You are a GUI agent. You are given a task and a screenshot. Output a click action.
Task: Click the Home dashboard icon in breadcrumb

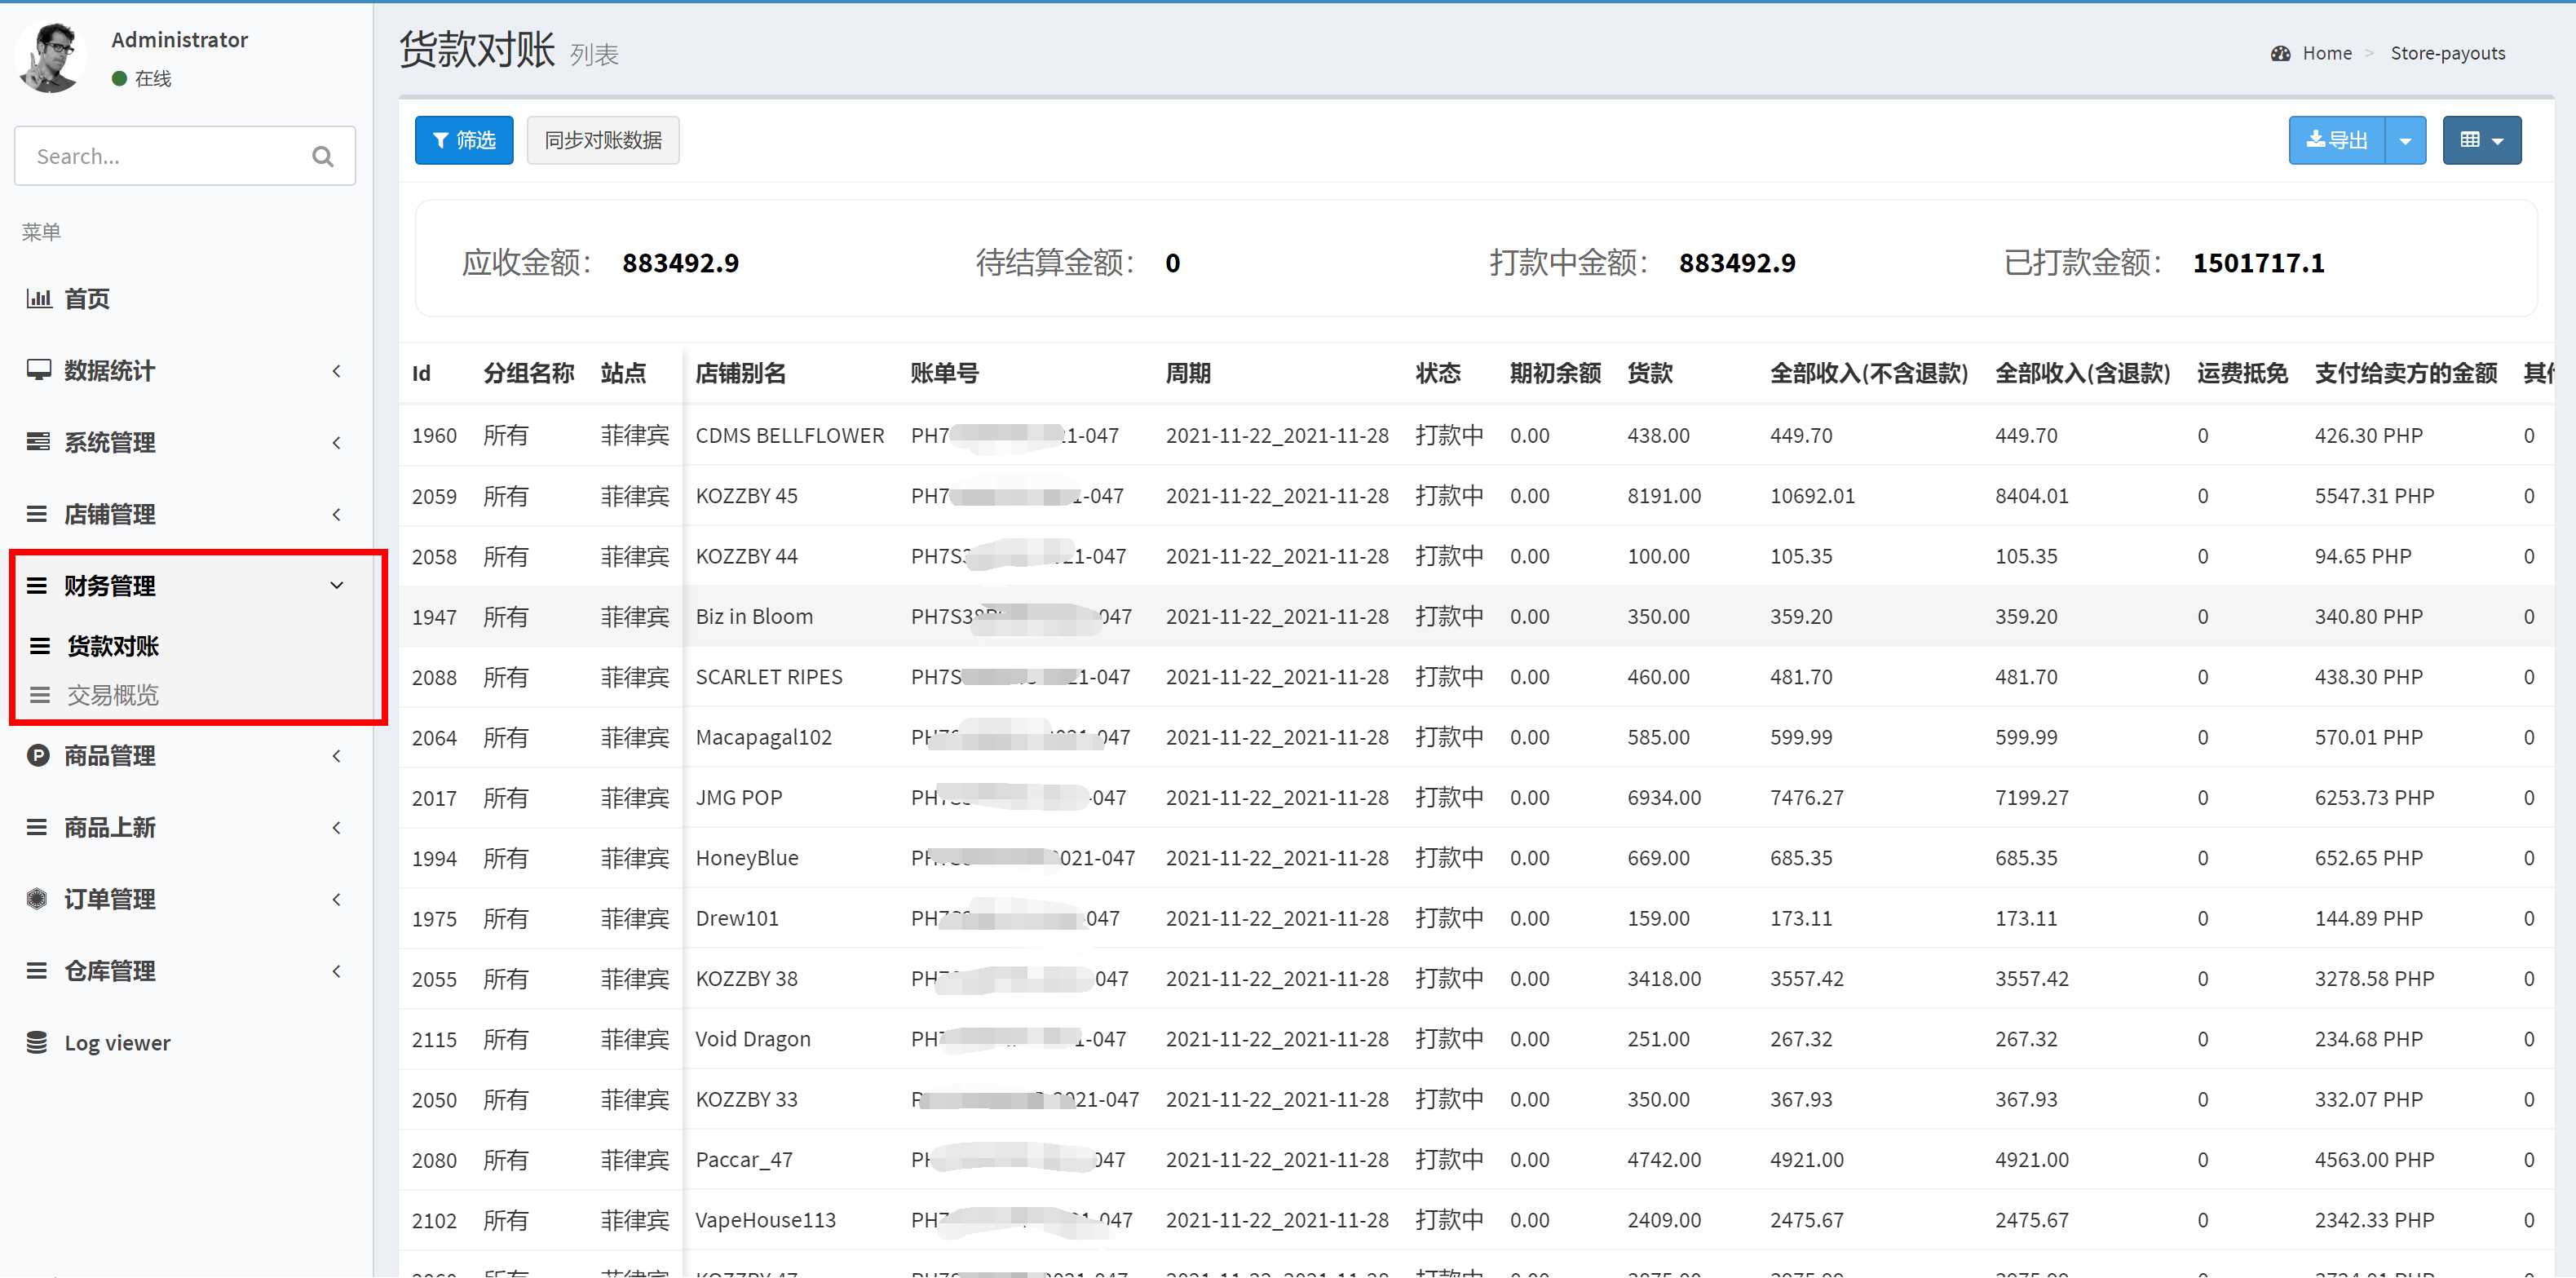2280,54
